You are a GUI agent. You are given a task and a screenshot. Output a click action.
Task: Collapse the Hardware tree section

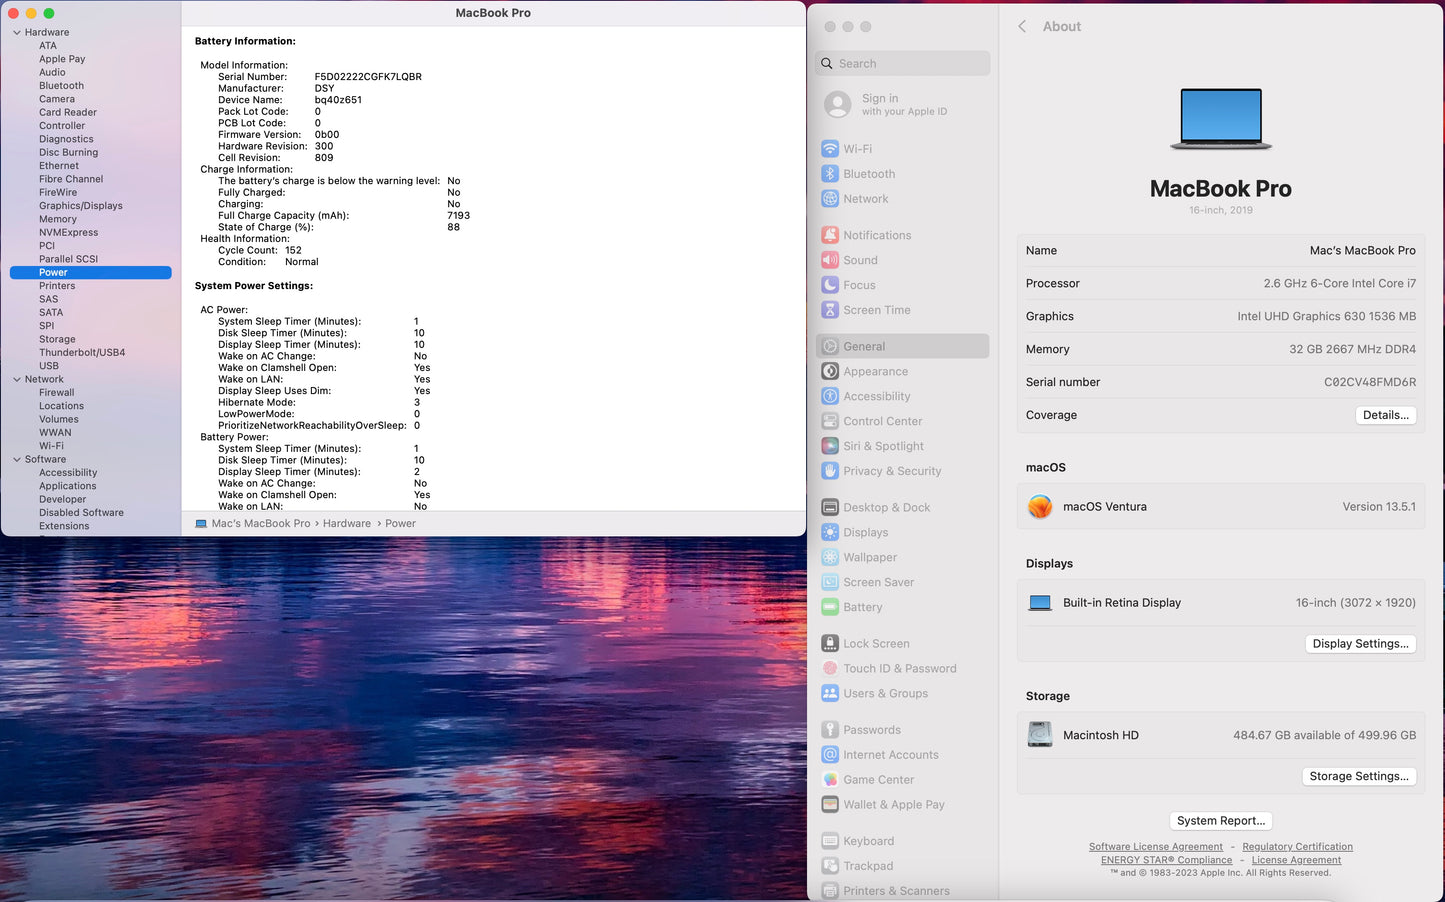click(17, 33)
